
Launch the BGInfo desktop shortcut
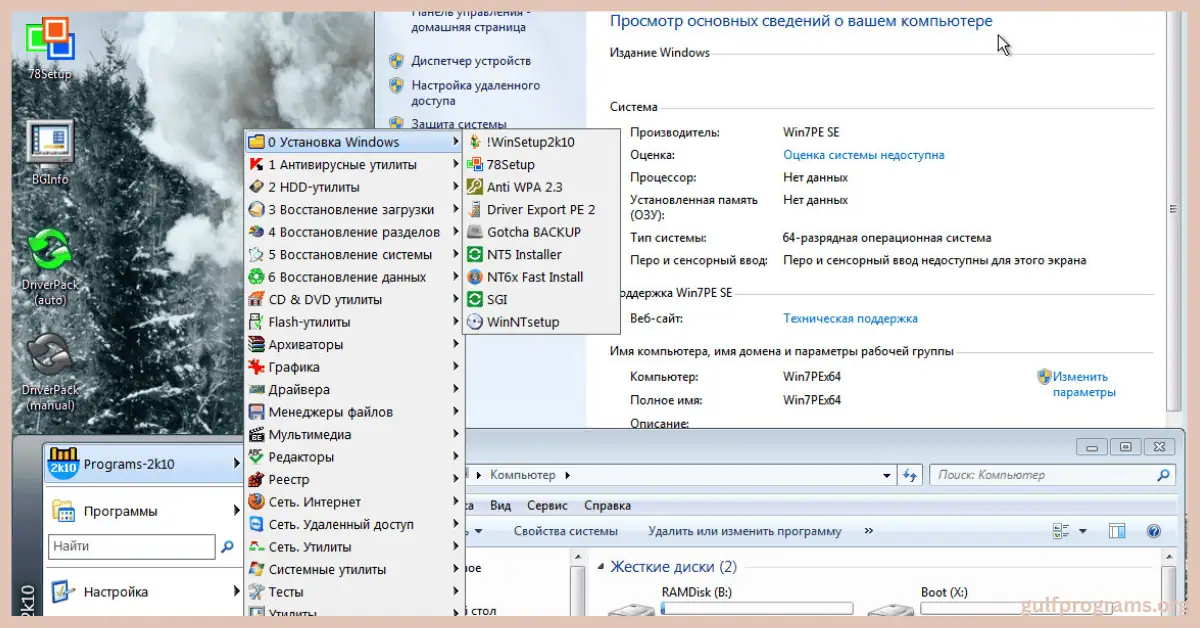(49, 145)
